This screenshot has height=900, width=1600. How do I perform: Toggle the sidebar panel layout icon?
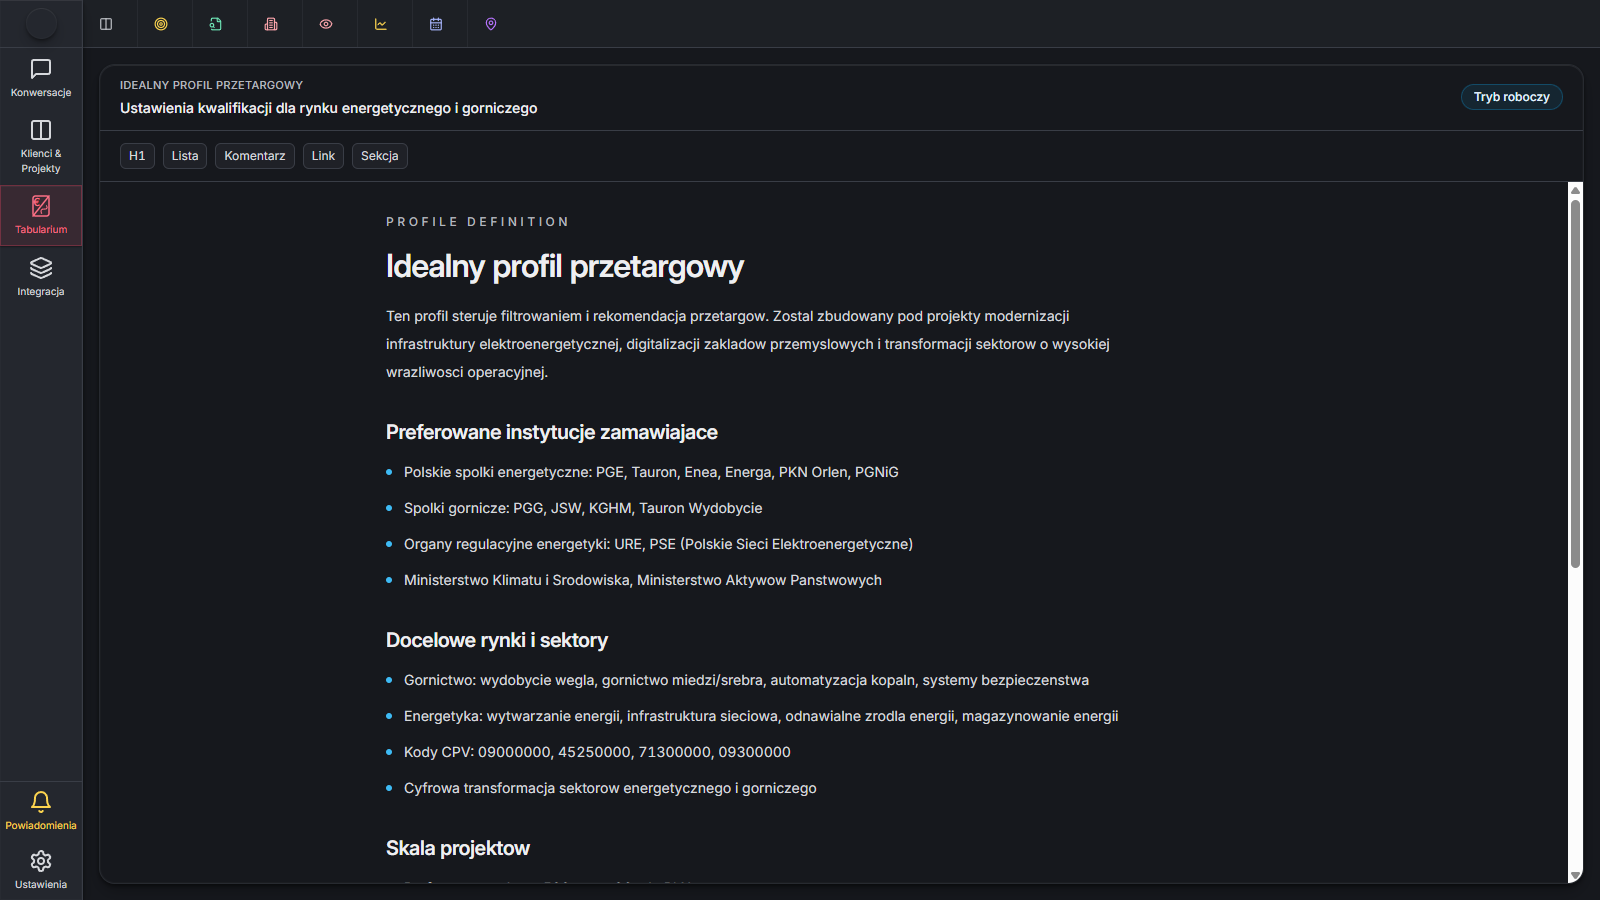pos(106,24)
